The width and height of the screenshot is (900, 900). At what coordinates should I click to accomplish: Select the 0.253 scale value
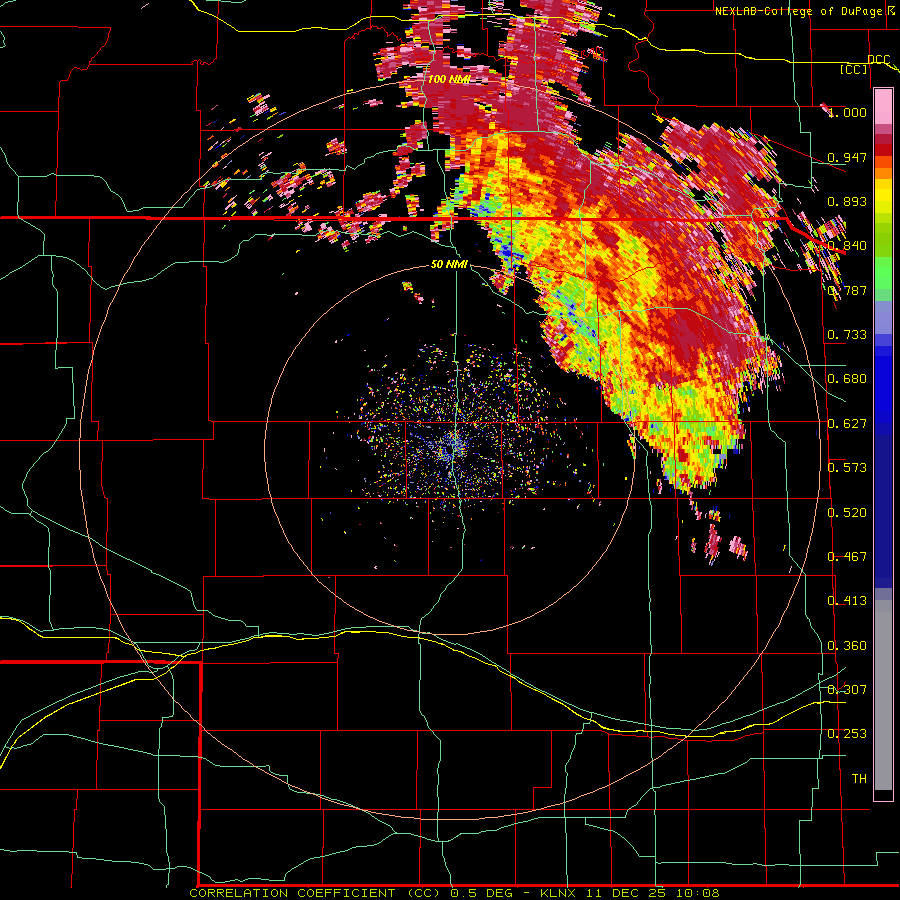pos(847,734)
